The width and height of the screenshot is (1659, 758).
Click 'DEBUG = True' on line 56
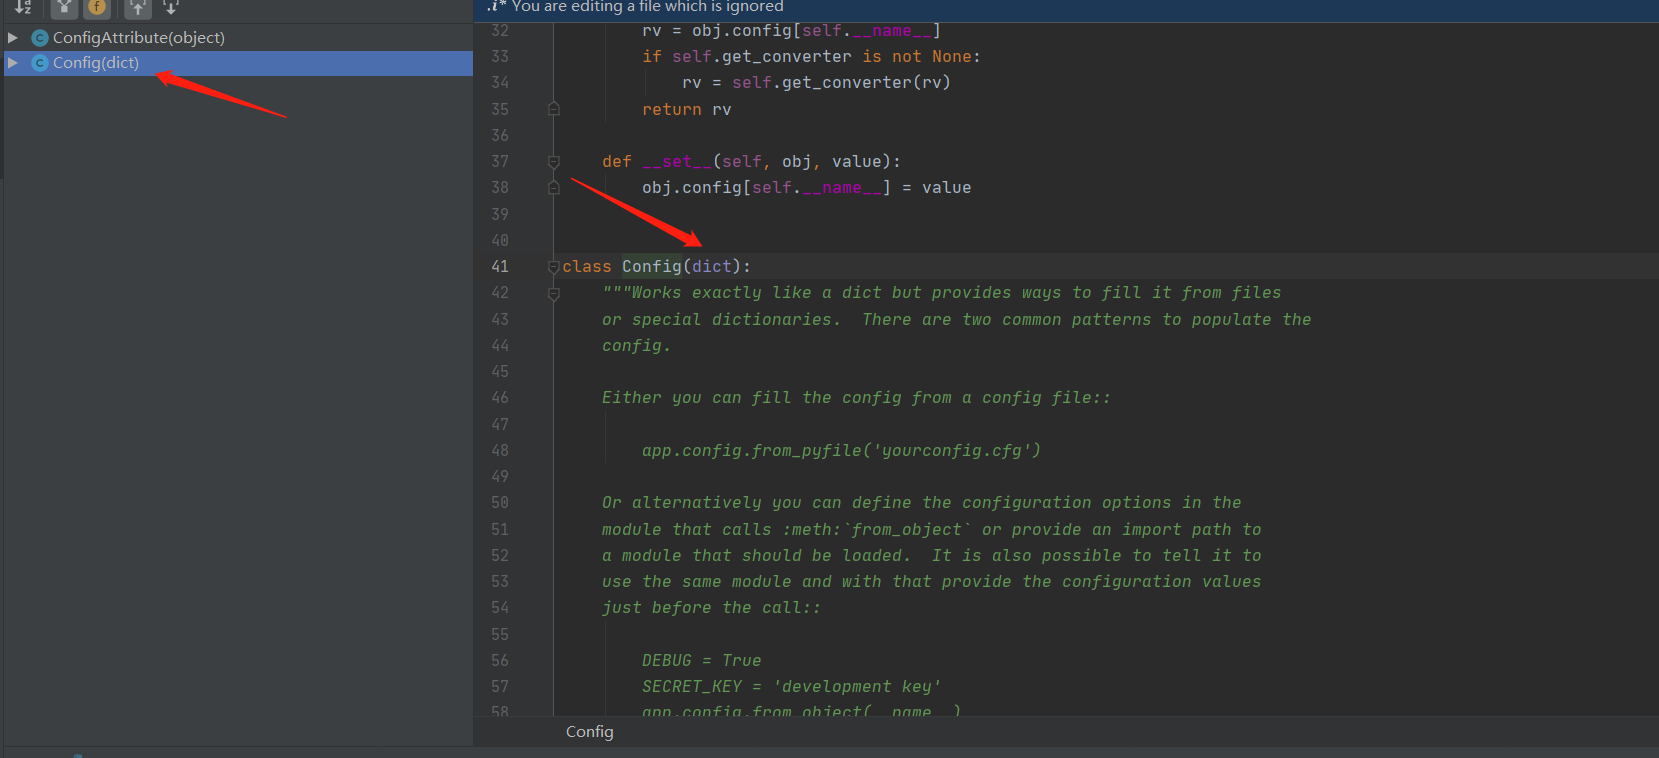click(702, 660)
